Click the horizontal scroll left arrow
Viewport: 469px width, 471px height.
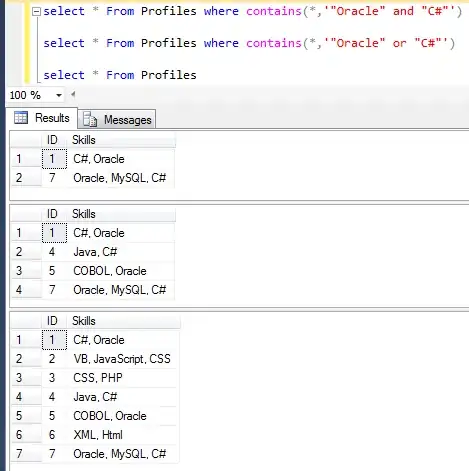(73, 95)
